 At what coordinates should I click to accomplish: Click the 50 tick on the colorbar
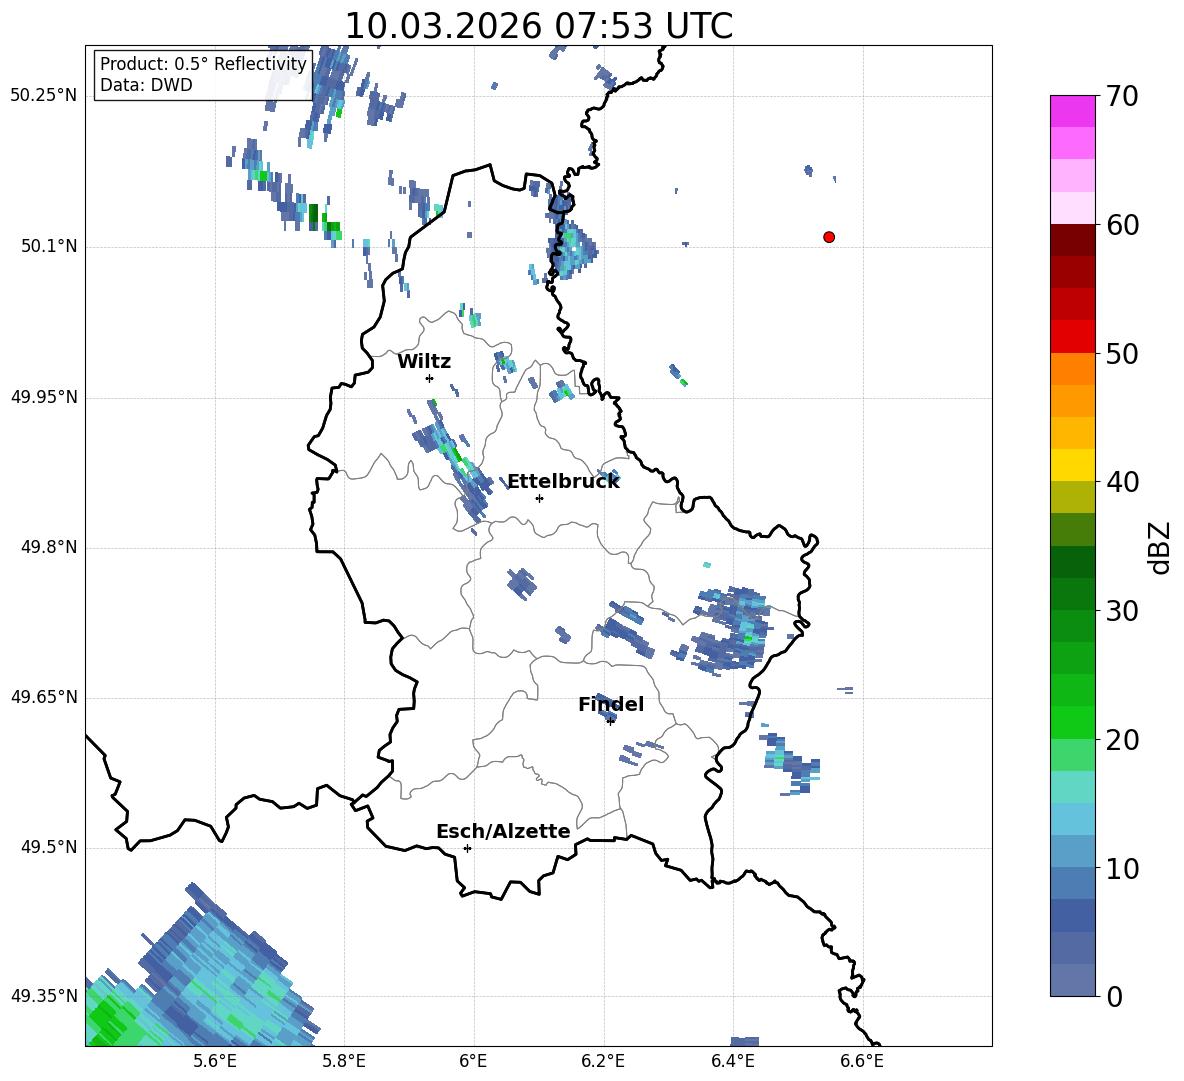pos(1122,353)
